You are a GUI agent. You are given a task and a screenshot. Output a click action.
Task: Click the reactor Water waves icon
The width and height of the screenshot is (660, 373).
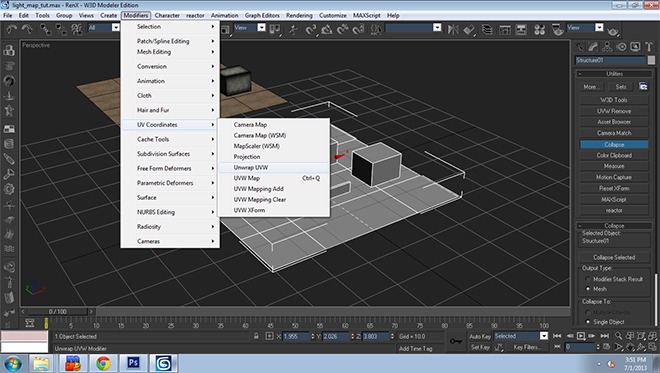(9, 249)
